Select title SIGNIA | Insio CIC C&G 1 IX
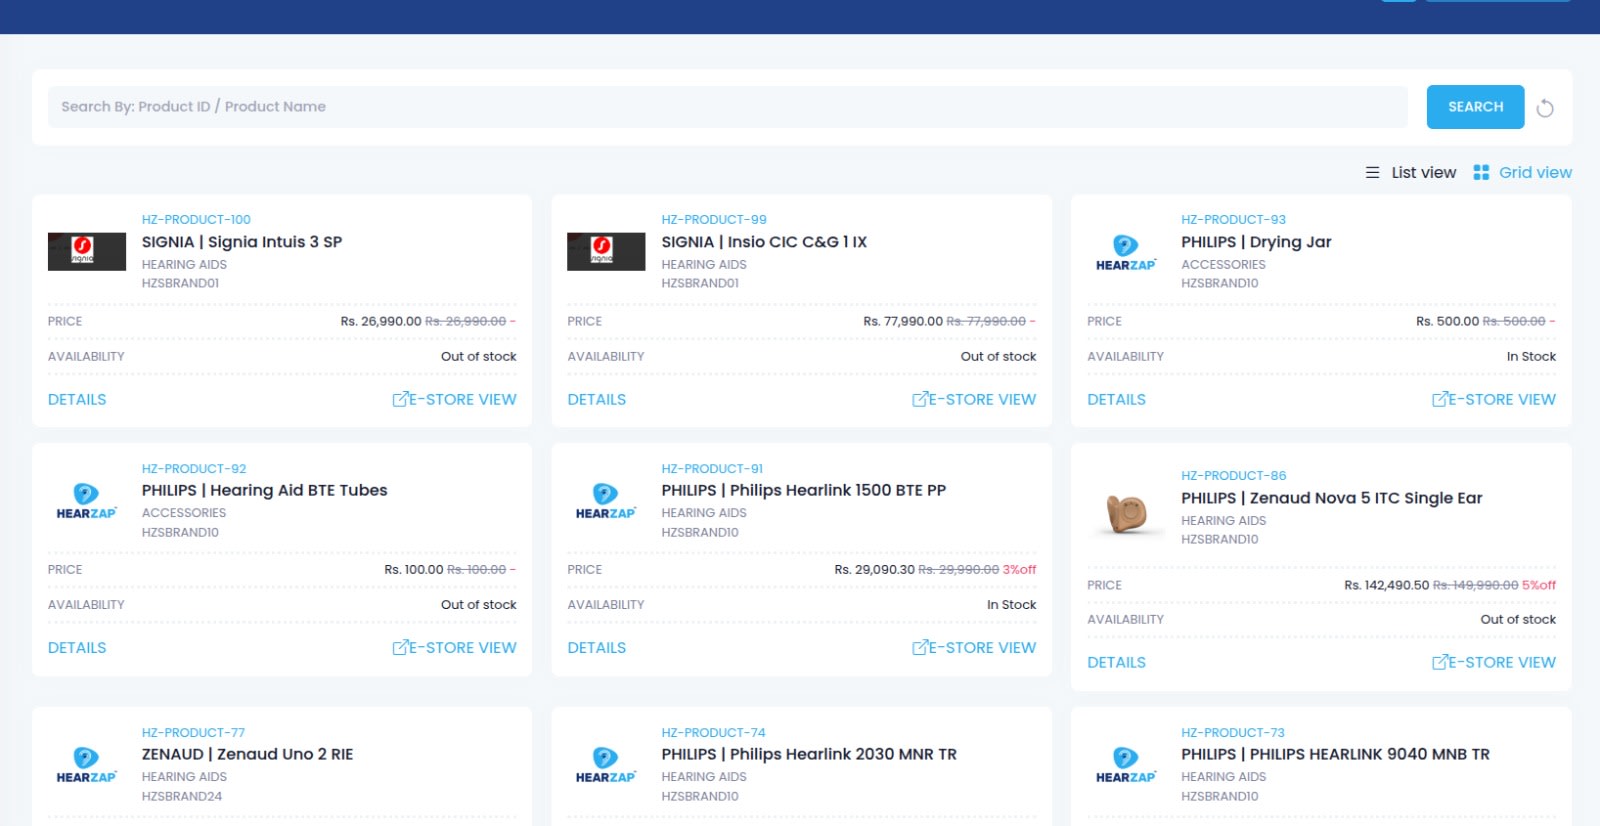This screenshot has height=826, width=1600. 764,242
